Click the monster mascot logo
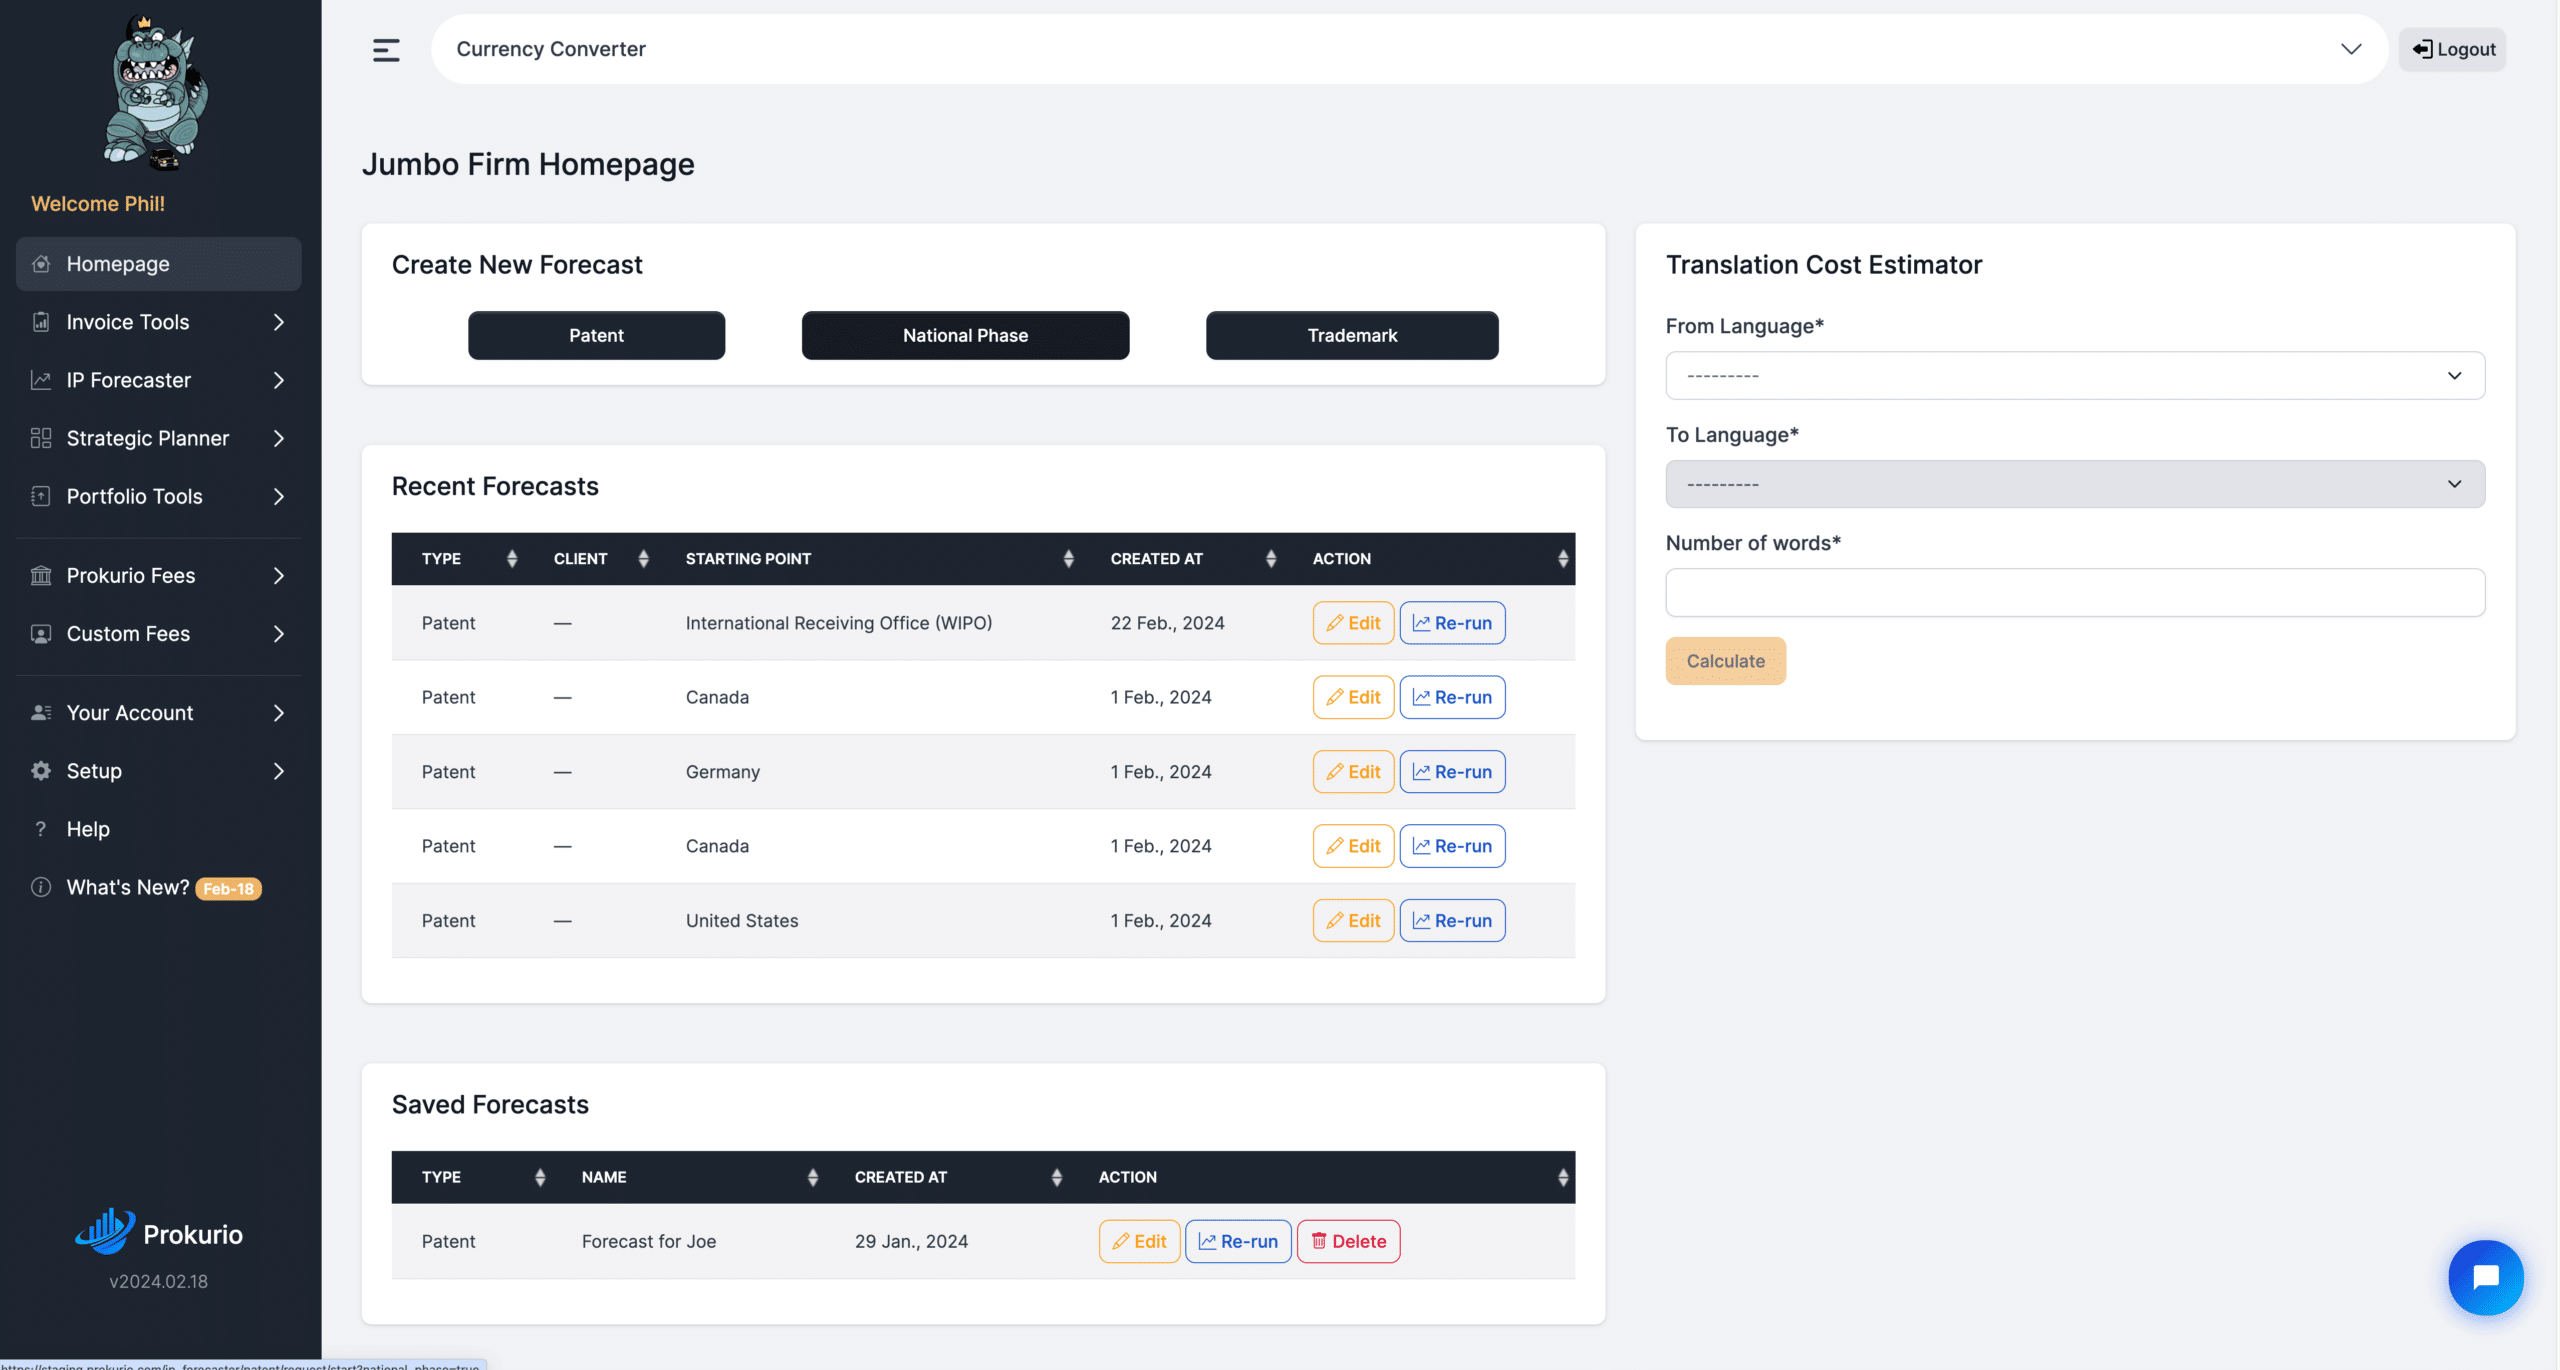Screen dimensions: 2560x1370 (157, 92)
